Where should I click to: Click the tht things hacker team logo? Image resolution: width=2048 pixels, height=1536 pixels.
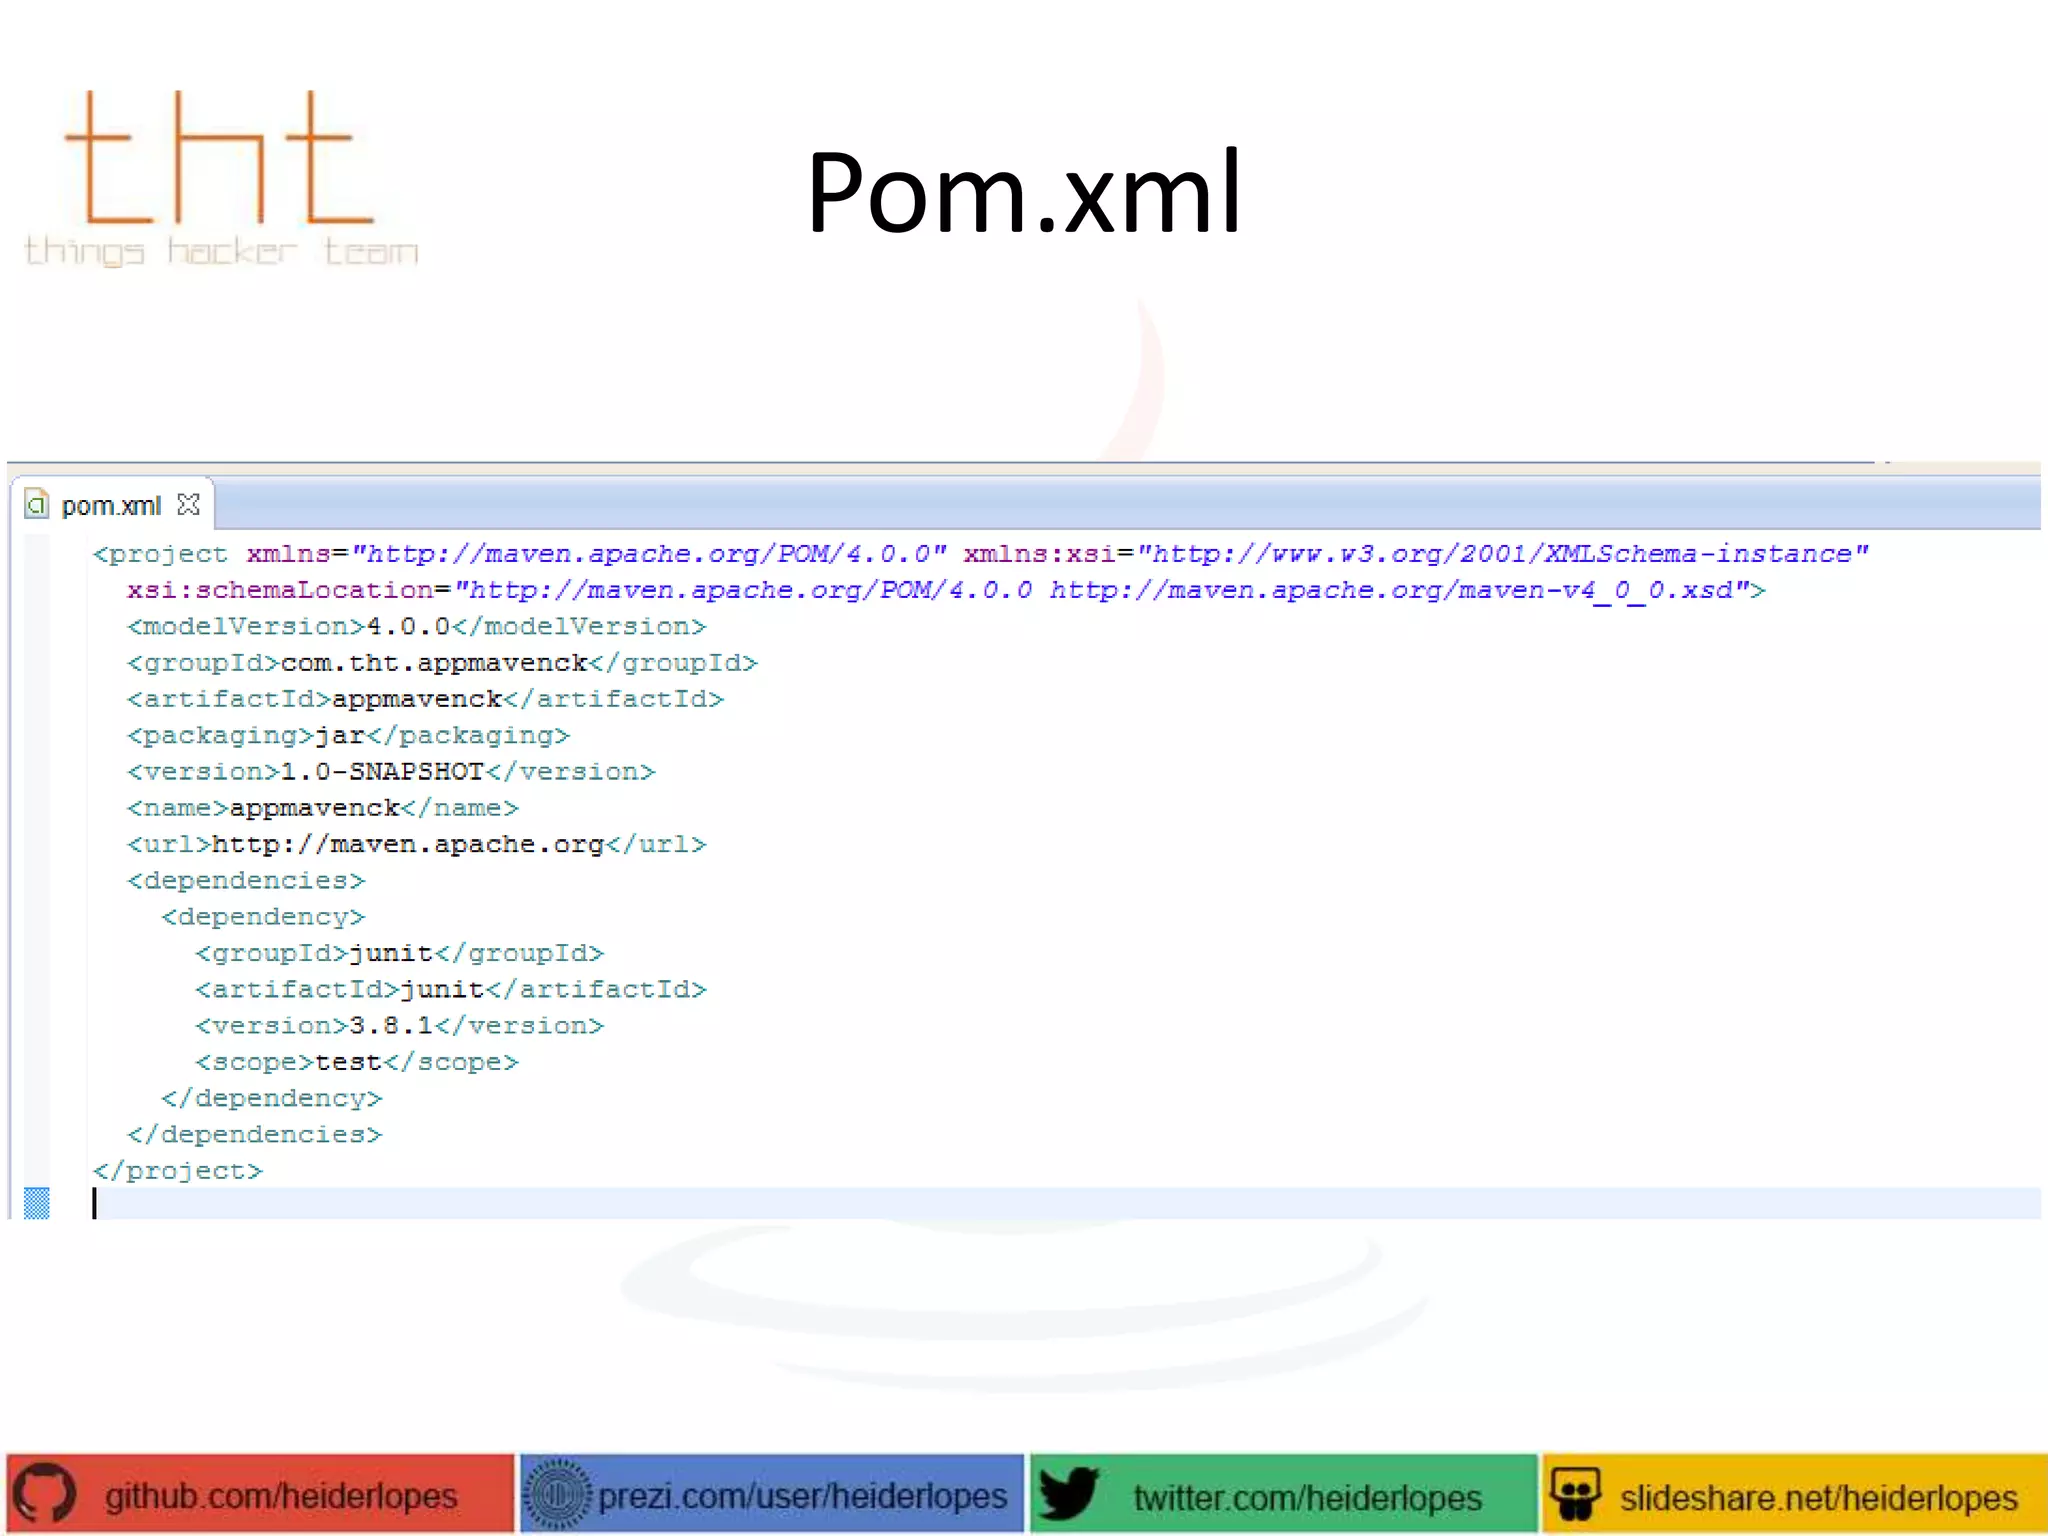(221, 178)
